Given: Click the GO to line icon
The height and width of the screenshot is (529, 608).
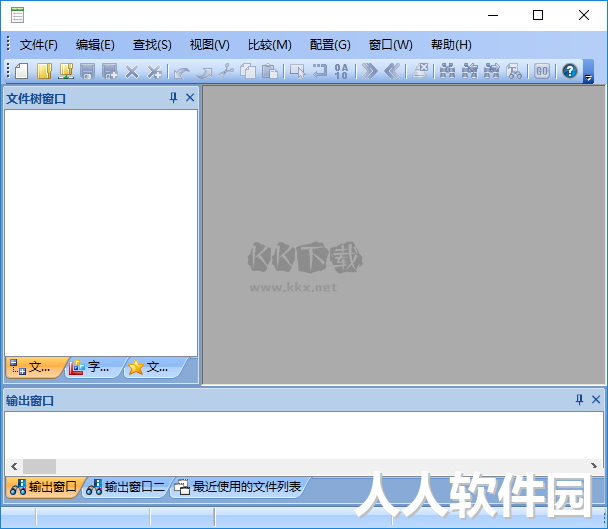Looking at the screenshot, I should coord(542,71).
